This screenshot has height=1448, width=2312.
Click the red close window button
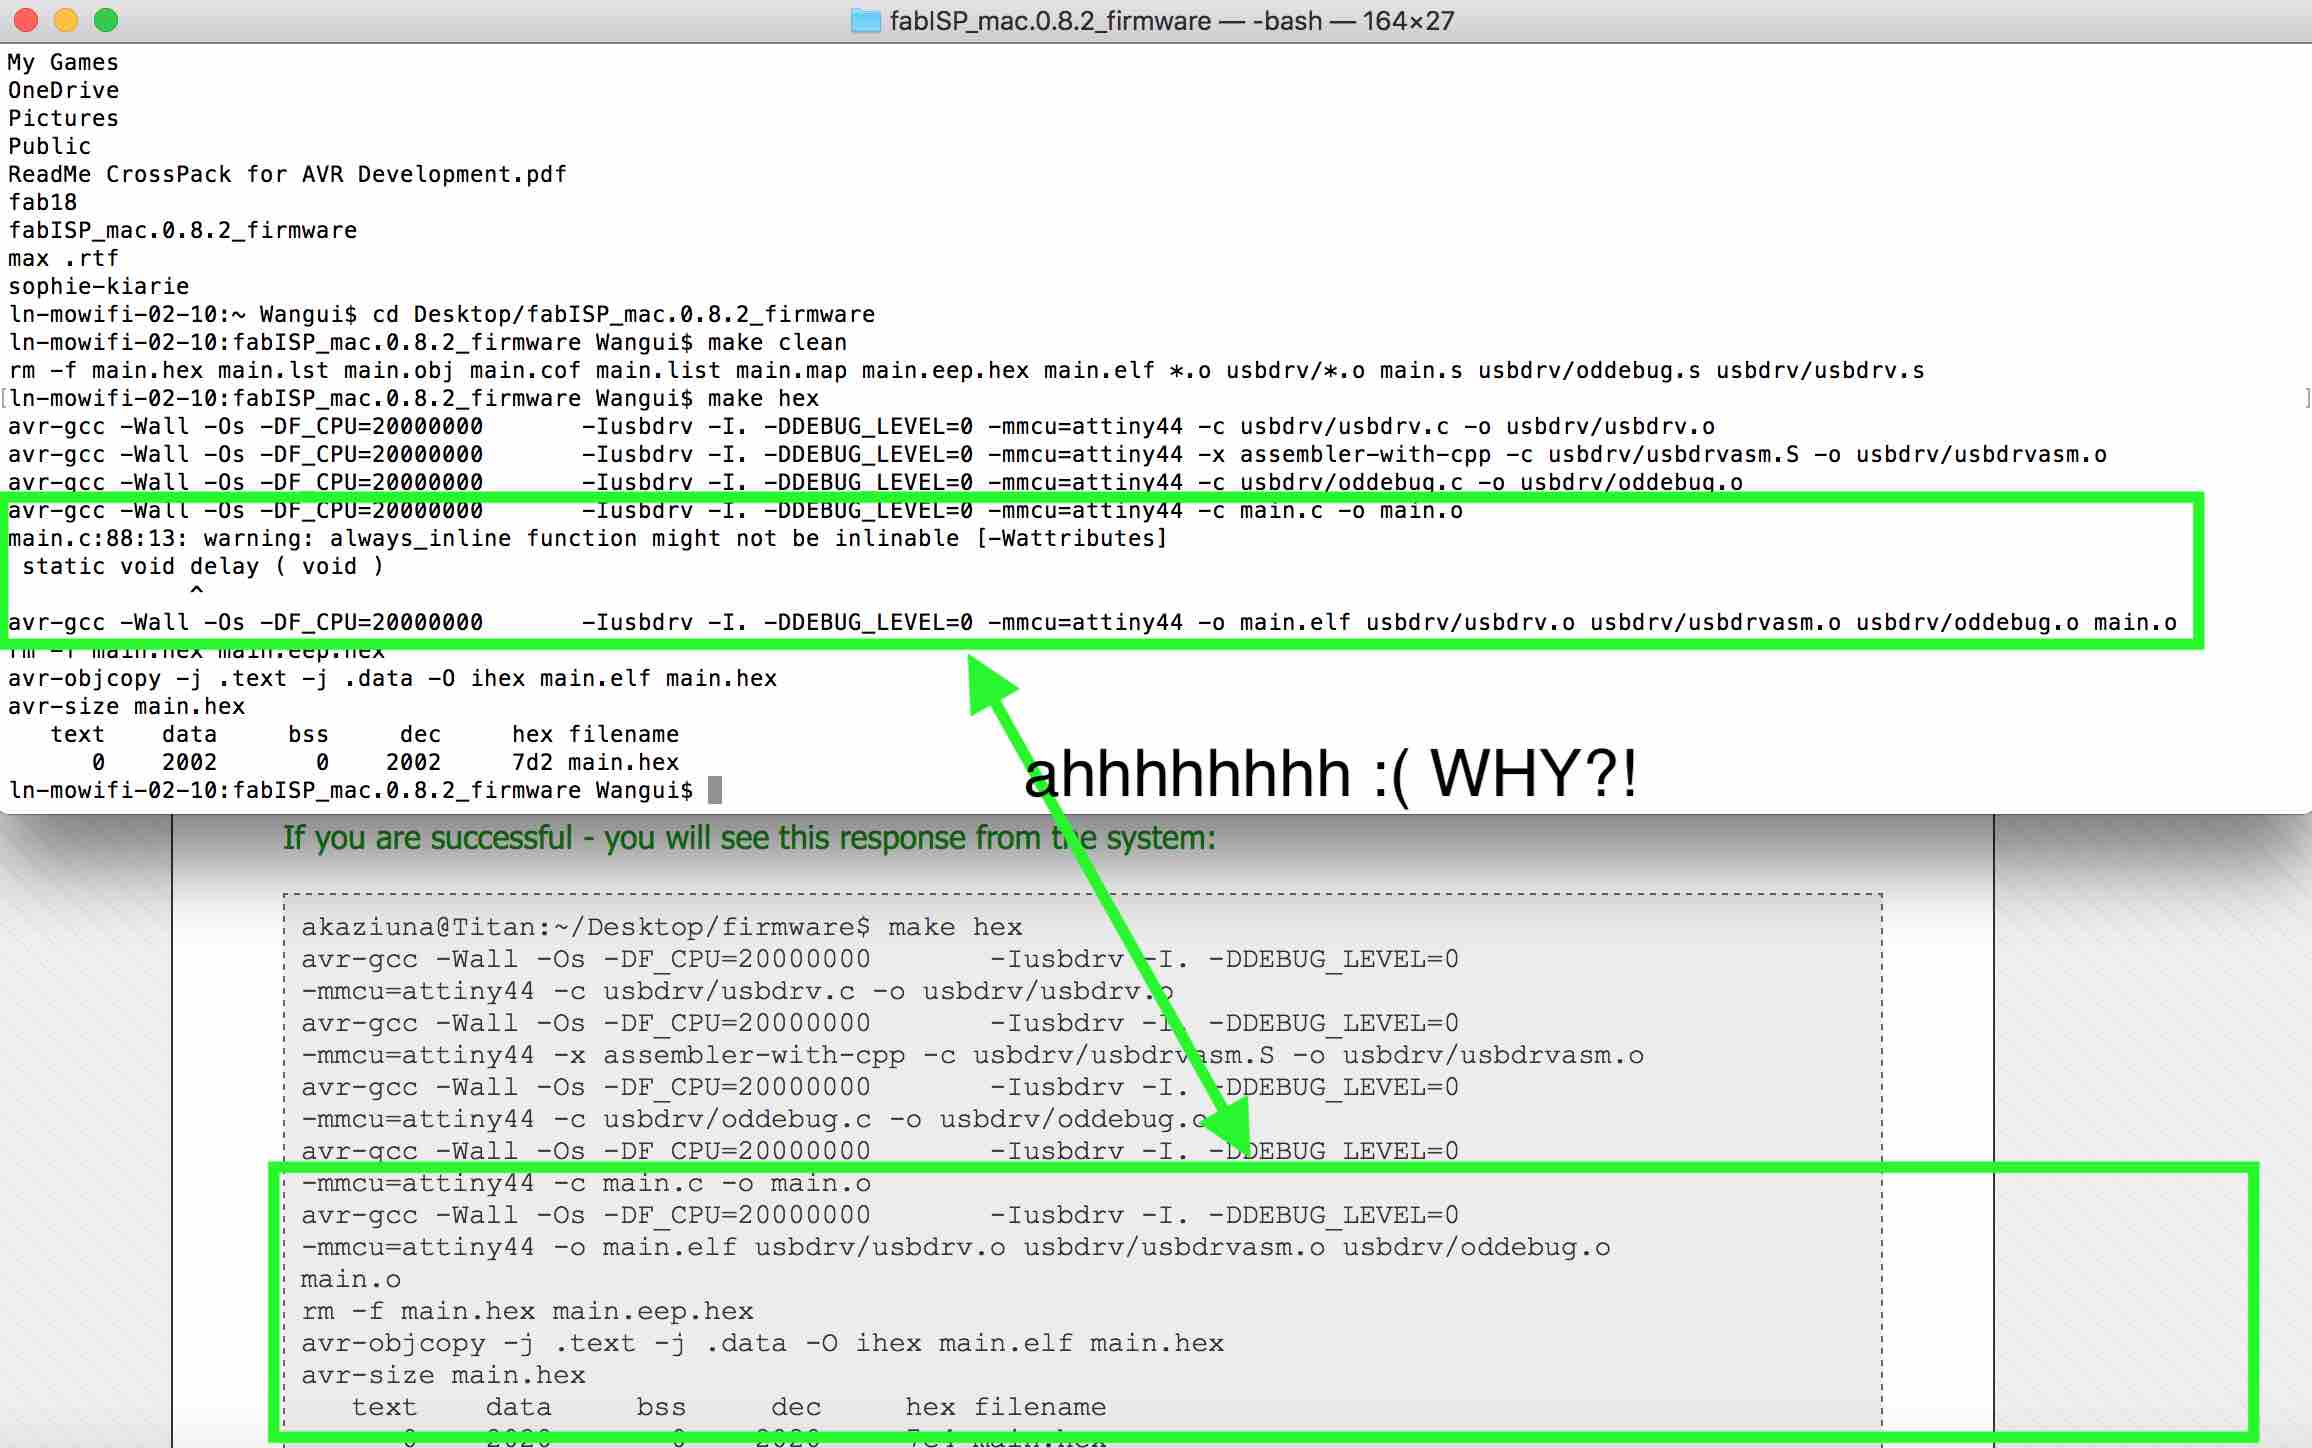coord(26,20)
